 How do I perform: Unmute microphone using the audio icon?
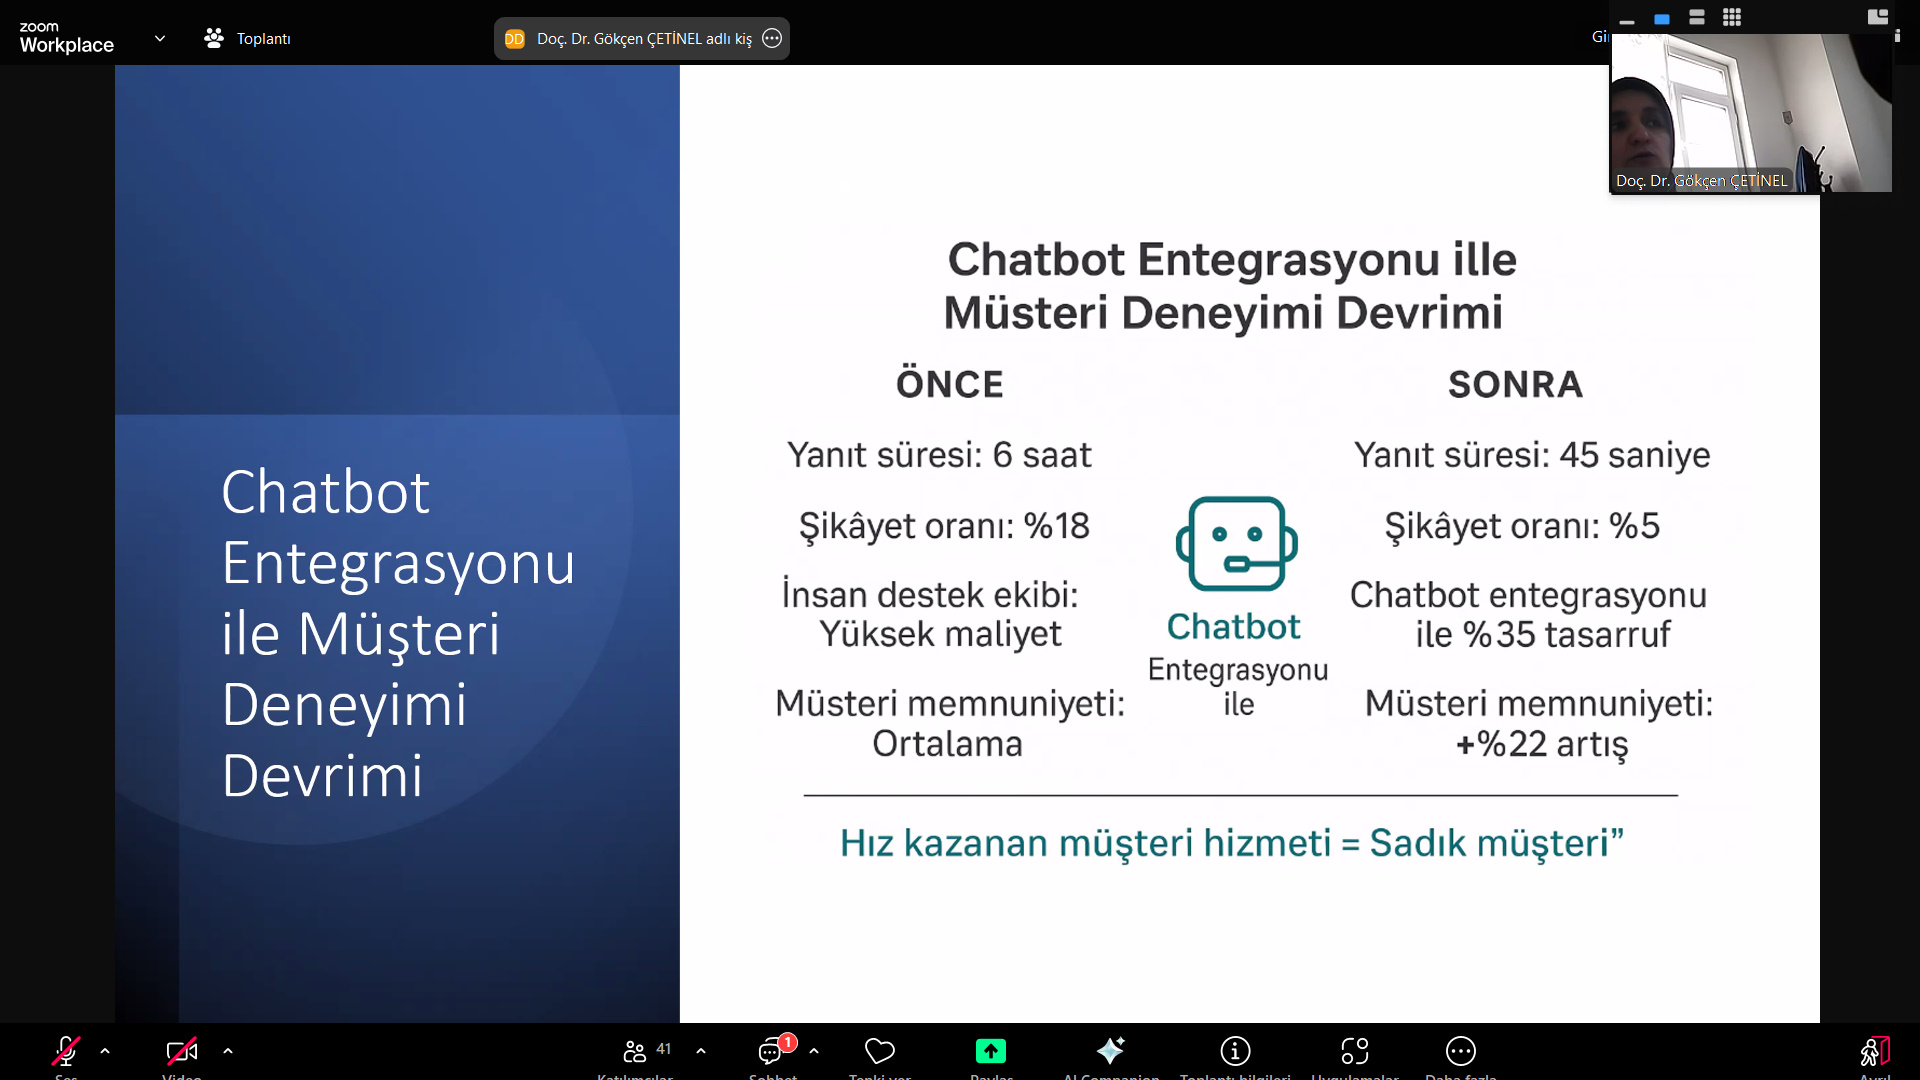tap(66, 1051)
